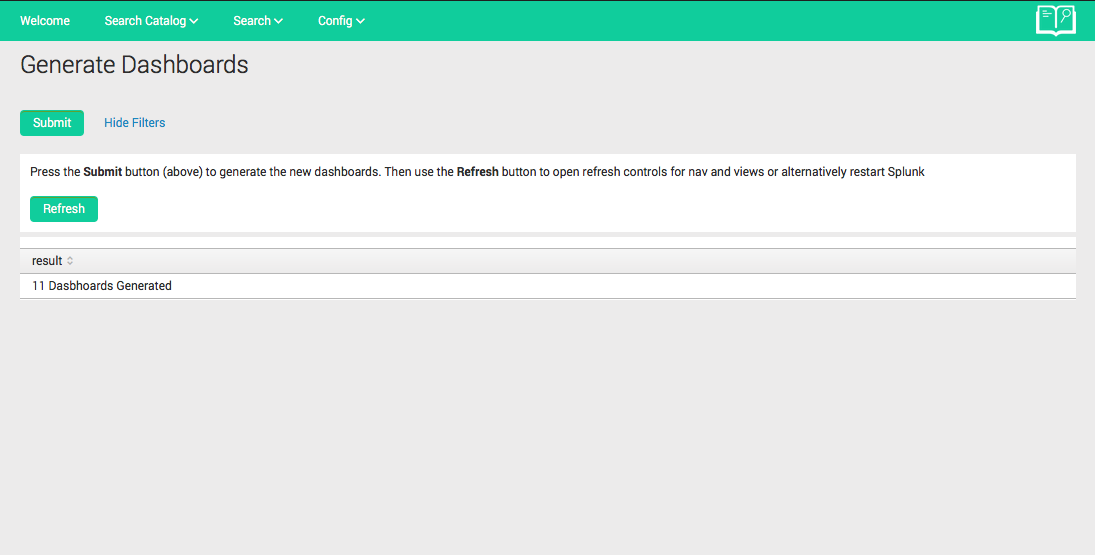Click the Submit button to generate dashboards

[x=52, y=123]
